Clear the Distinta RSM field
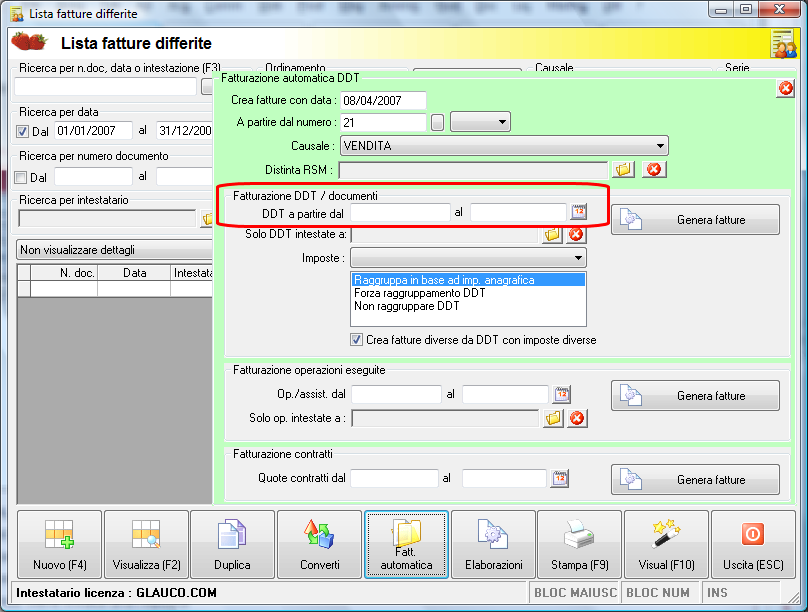This screenshot has height=612, width=808. coord(654,169)
